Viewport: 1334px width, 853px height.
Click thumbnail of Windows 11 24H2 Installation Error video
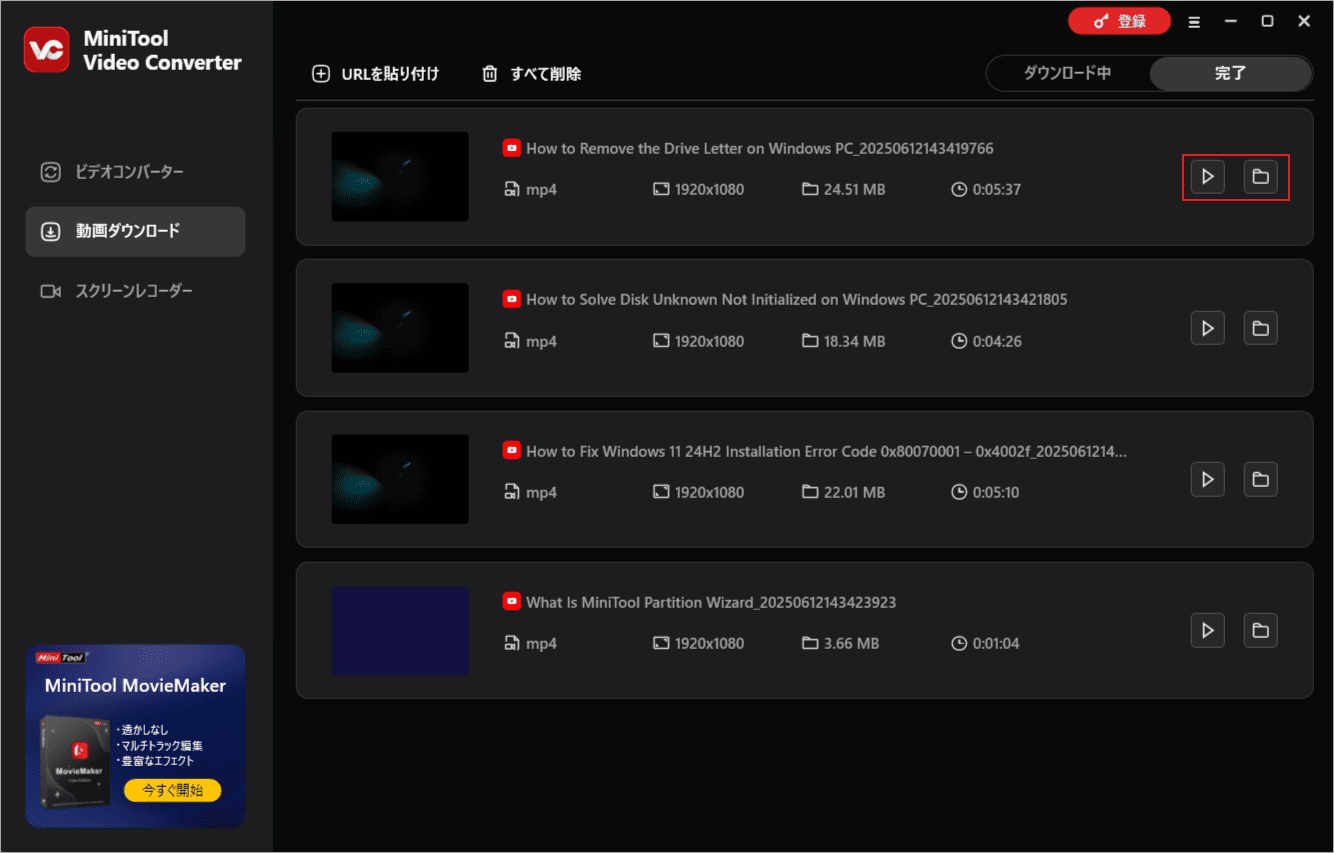[x=400, y=479]
